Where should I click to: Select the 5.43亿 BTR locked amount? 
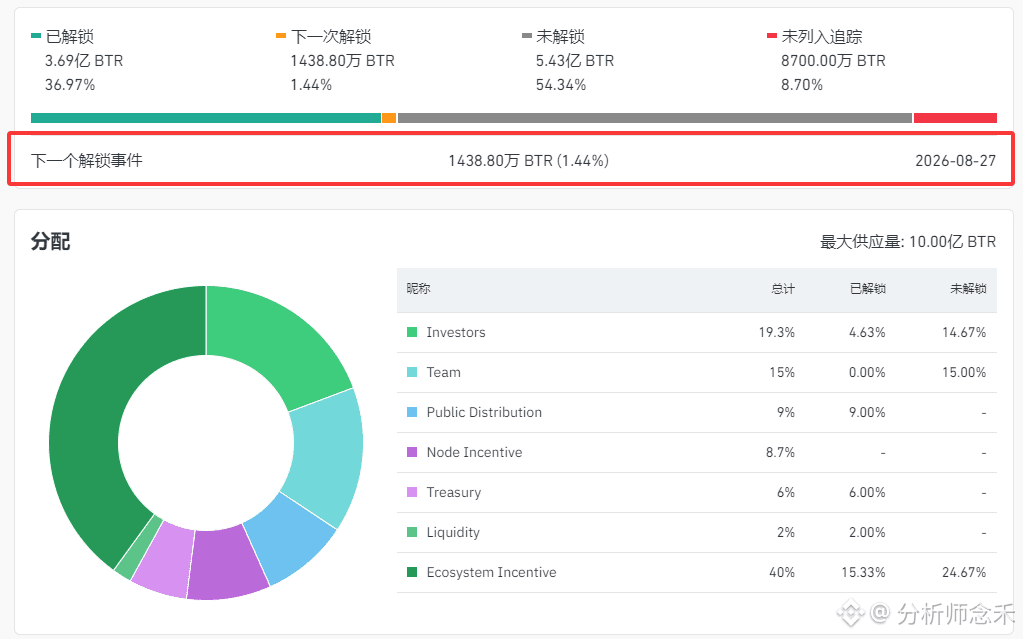pos(575,61)
